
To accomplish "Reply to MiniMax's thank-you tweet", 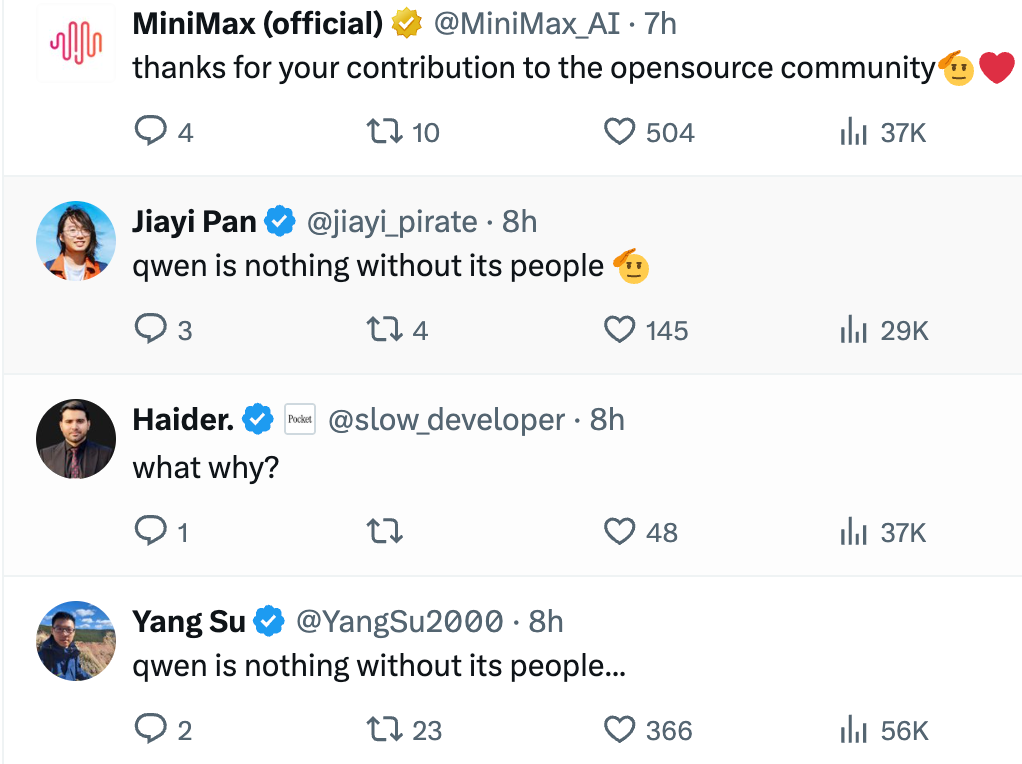I will tap(150, 132).
